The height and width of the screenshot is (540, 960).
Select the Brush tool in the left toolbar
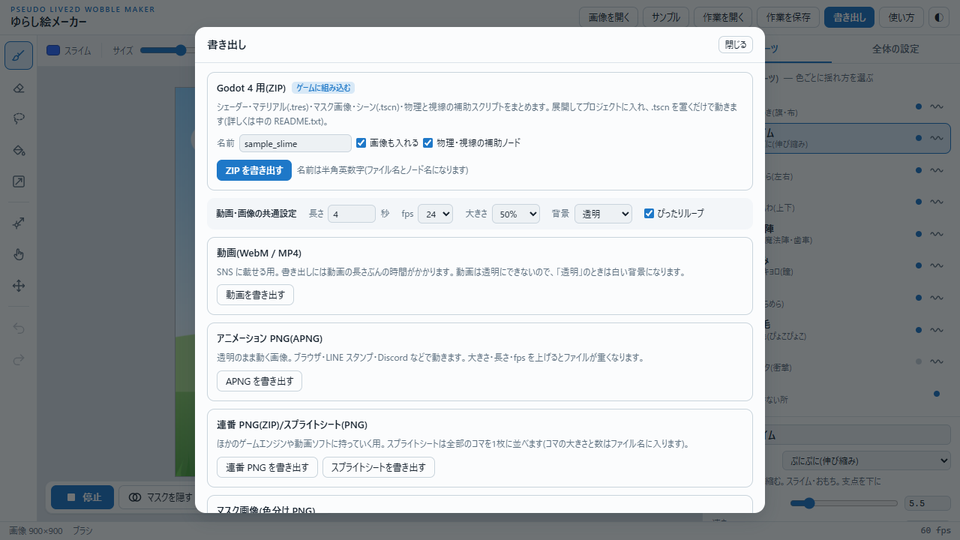(18, 56)
